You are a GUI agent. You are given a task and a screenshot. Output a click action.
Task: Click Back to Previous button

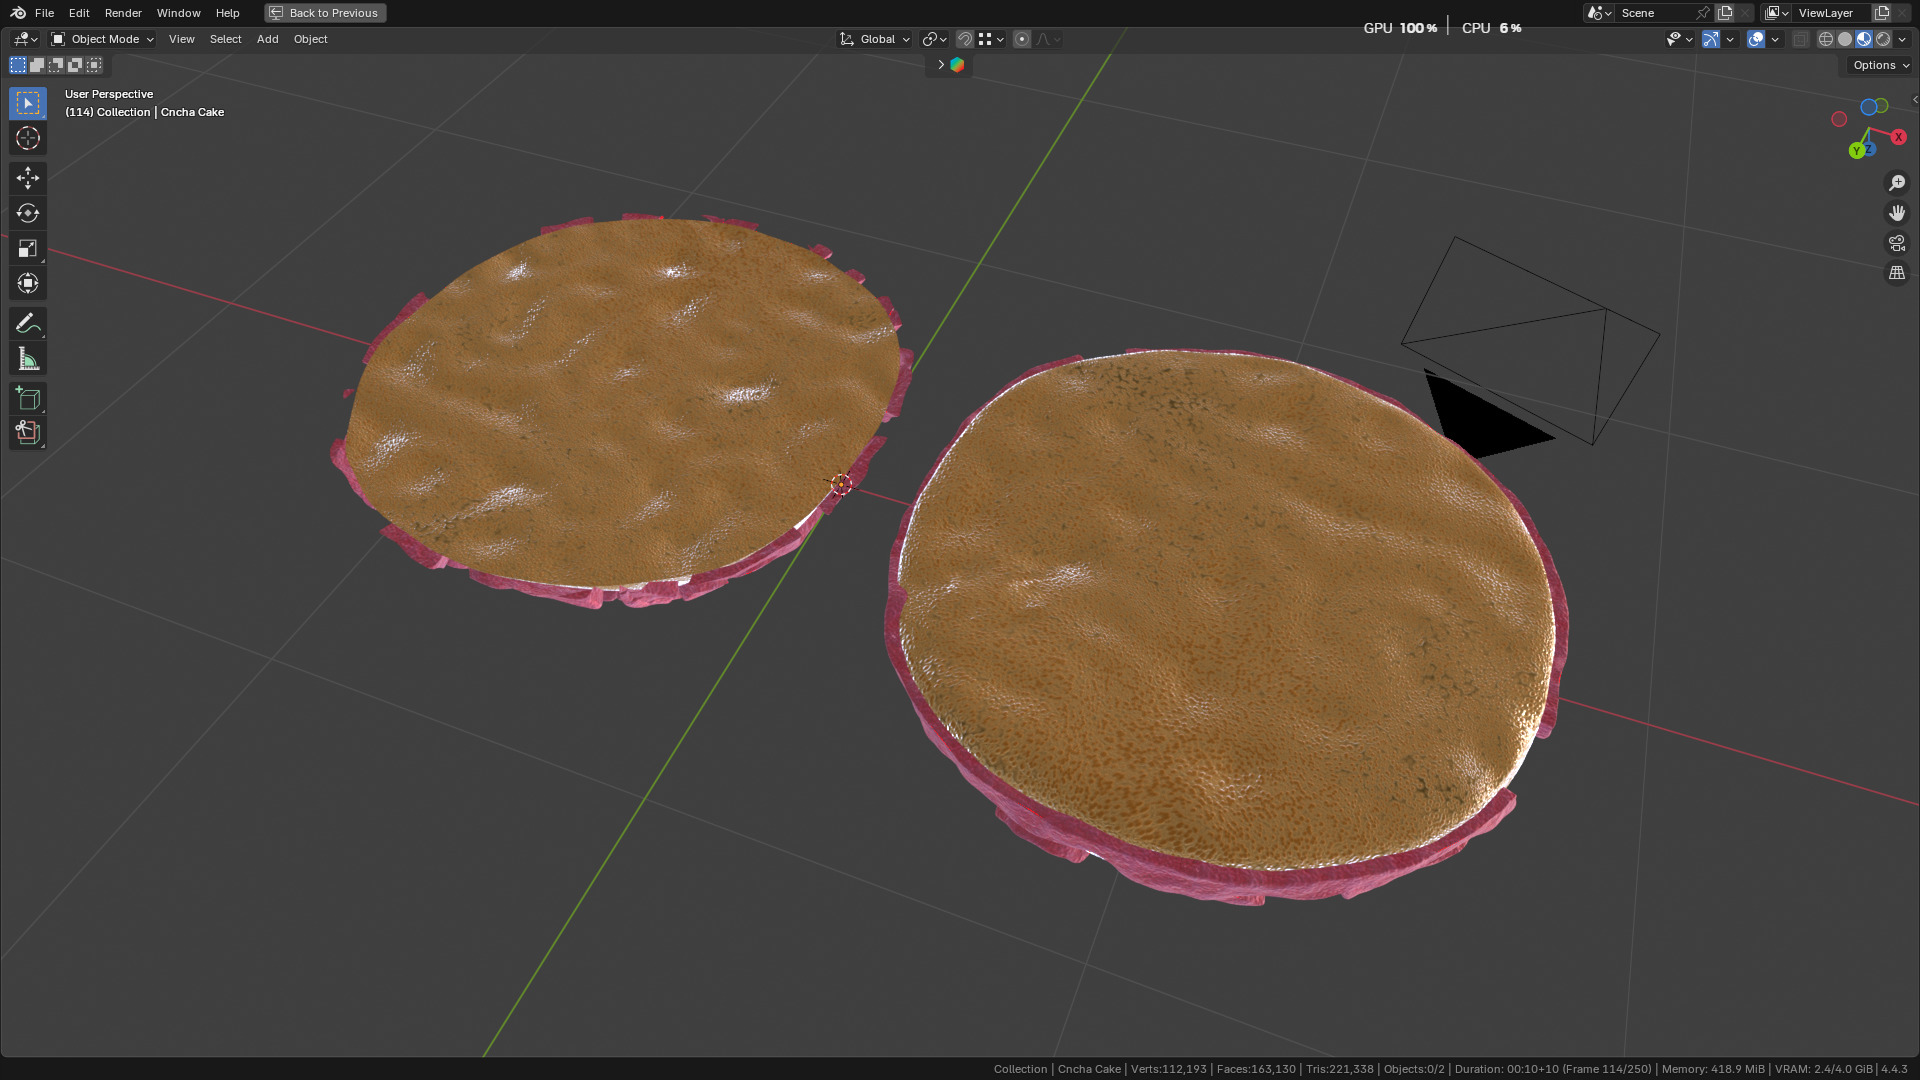pos(325,13)
